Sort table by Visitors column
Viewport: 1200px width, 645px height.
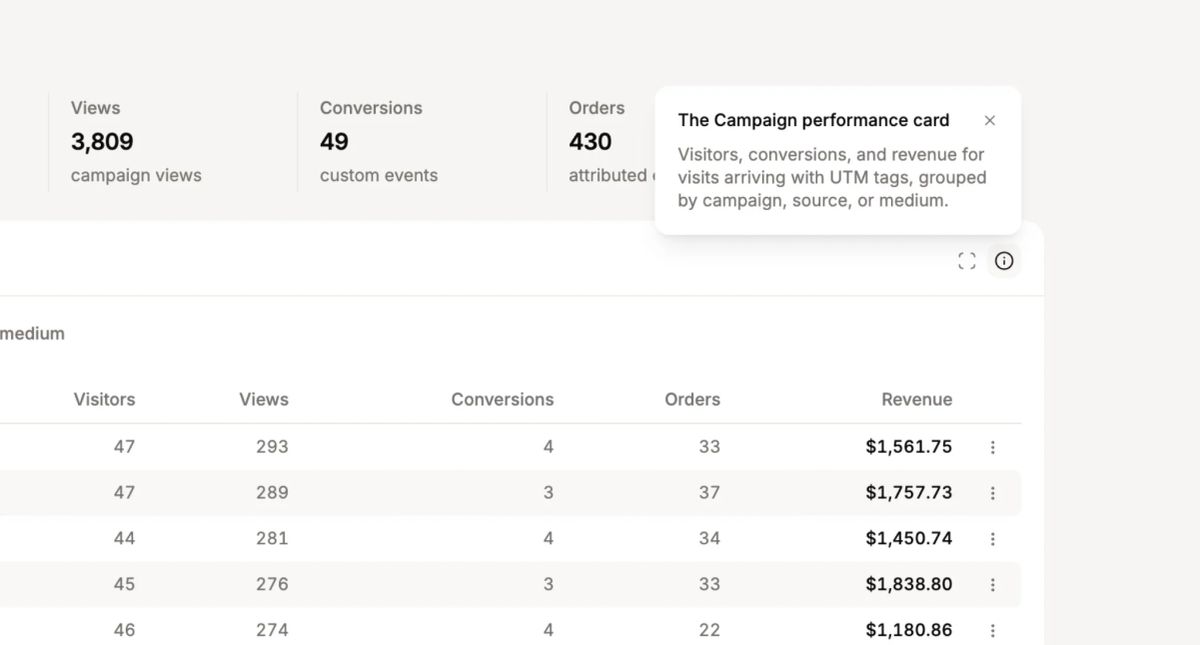(104, 399)
